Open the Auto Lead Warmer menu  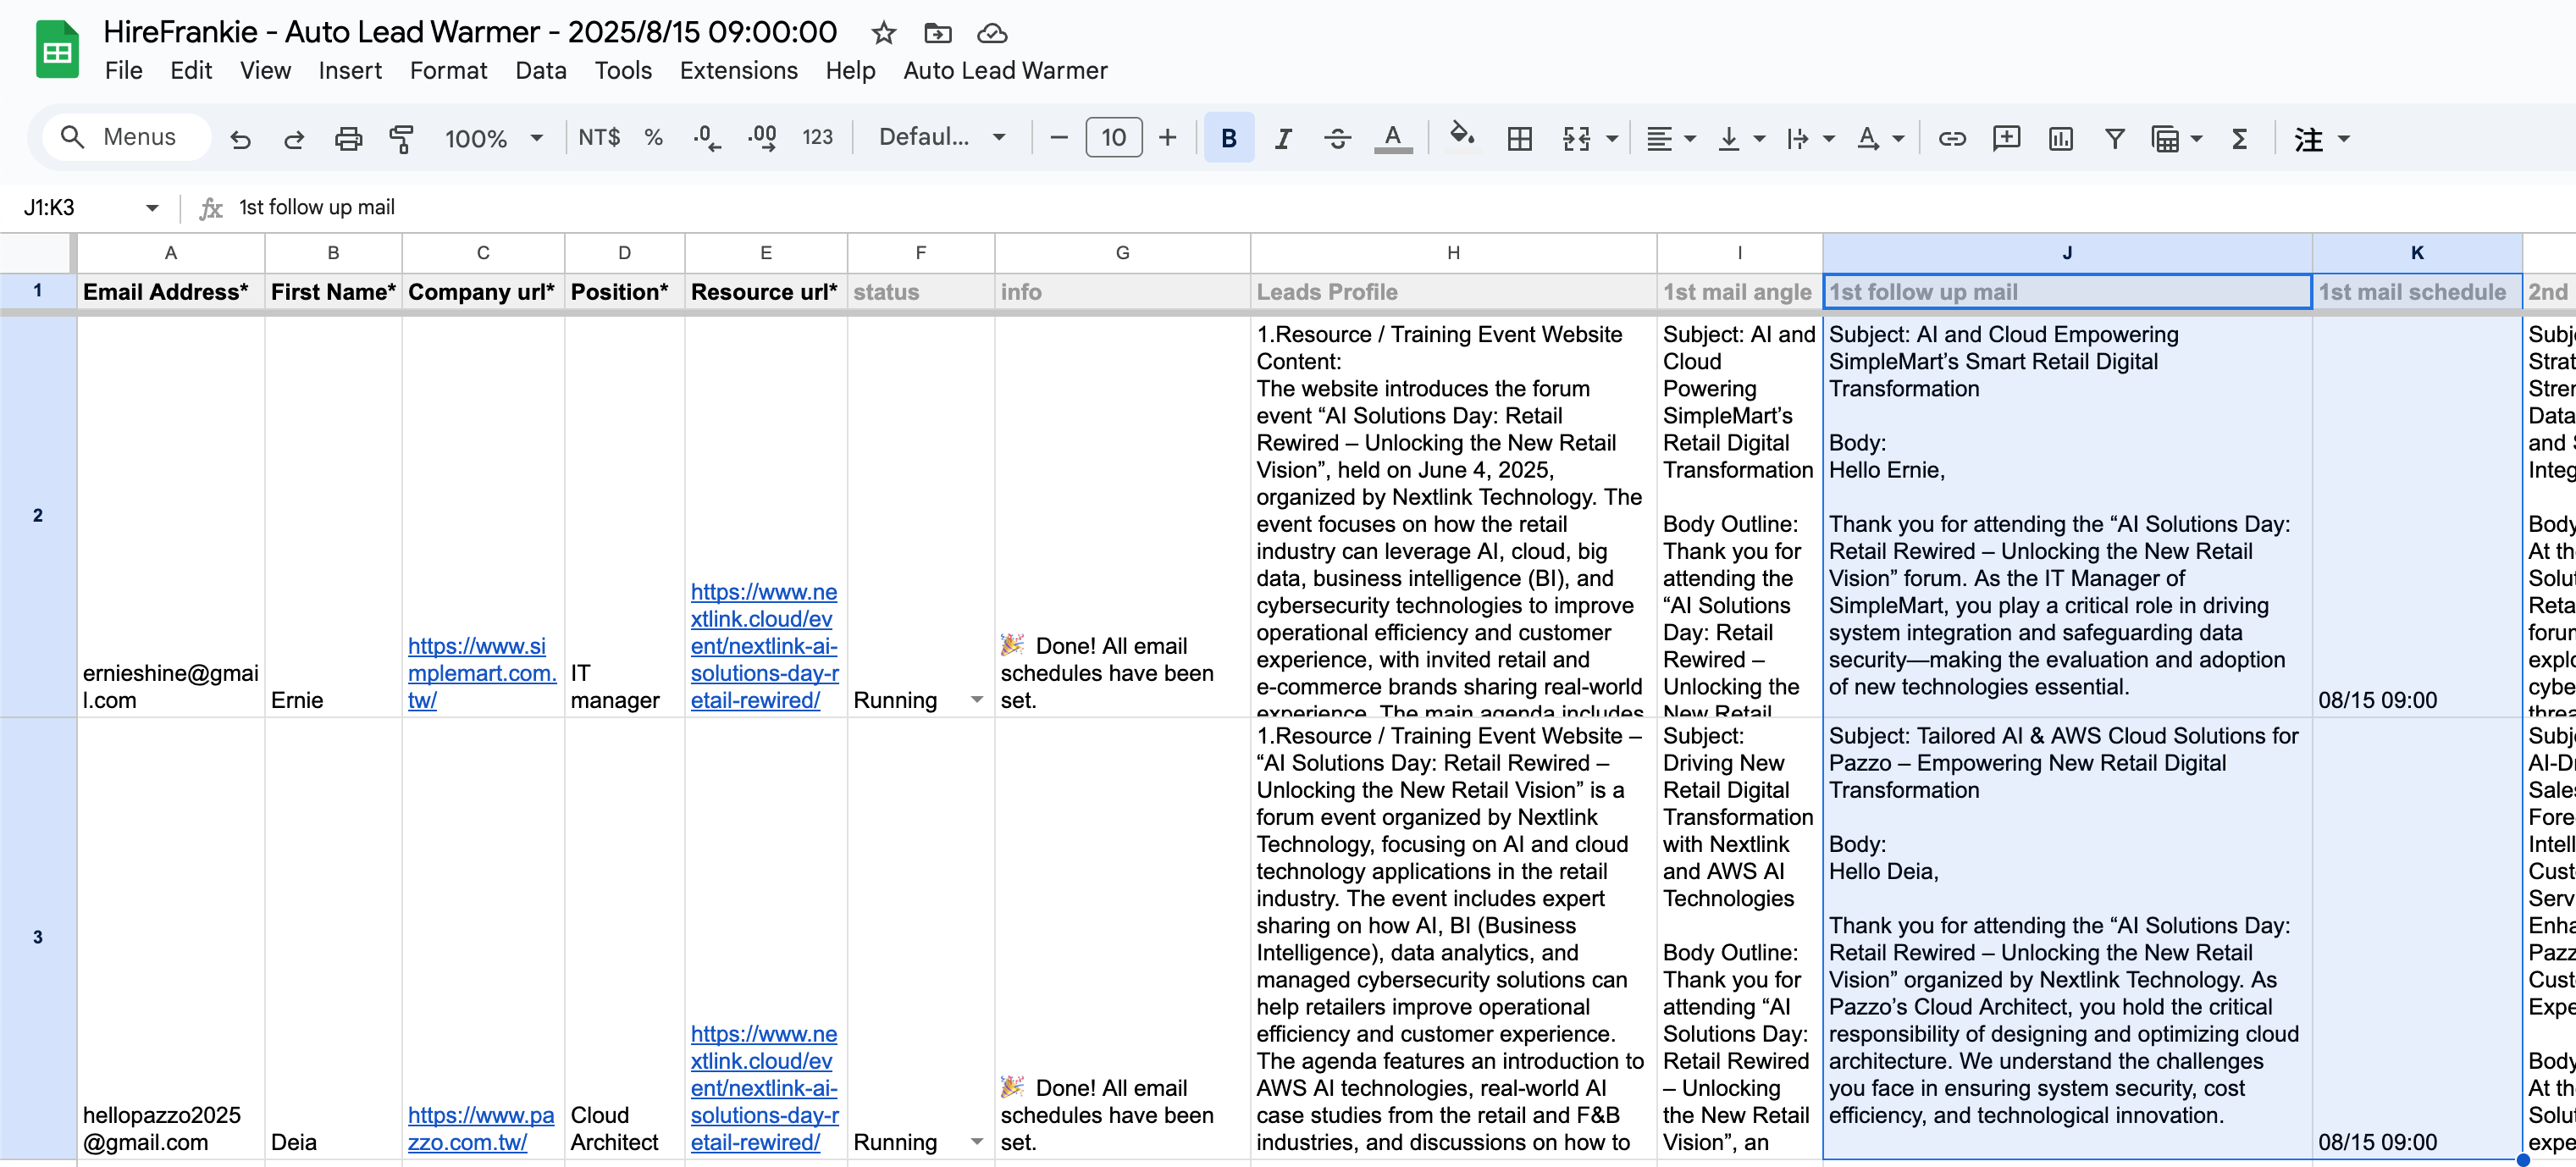[x=1004, y=70]
